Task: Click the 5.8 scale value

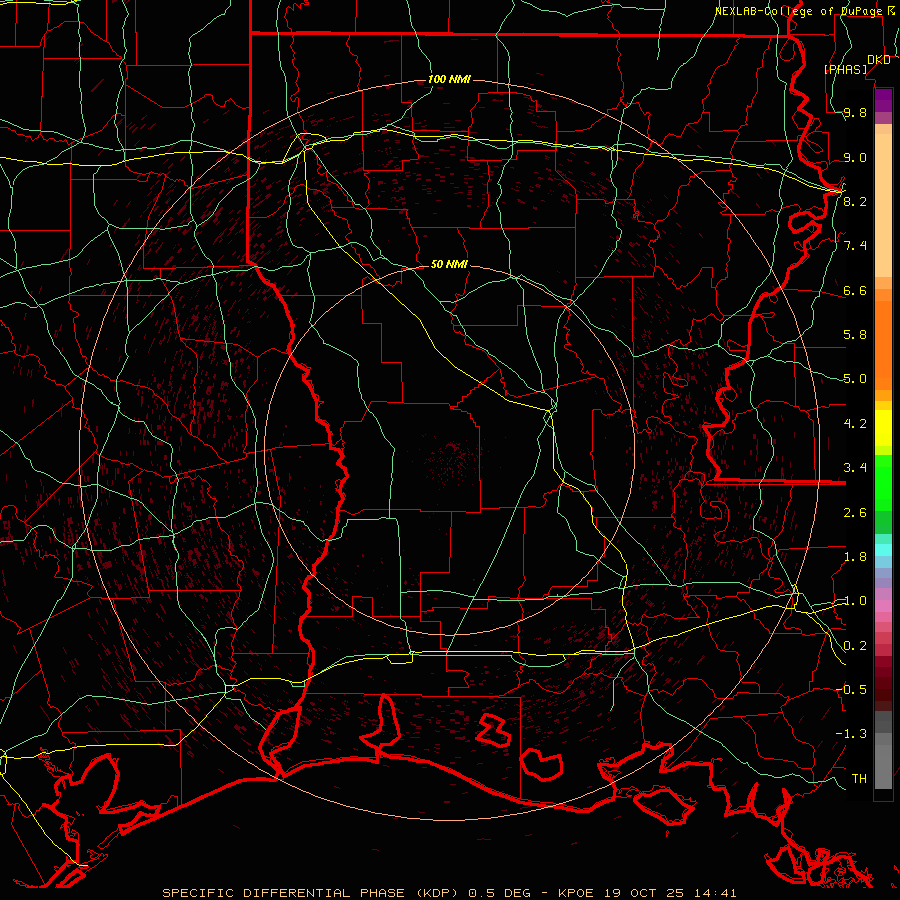Action: tap(855, 335)
